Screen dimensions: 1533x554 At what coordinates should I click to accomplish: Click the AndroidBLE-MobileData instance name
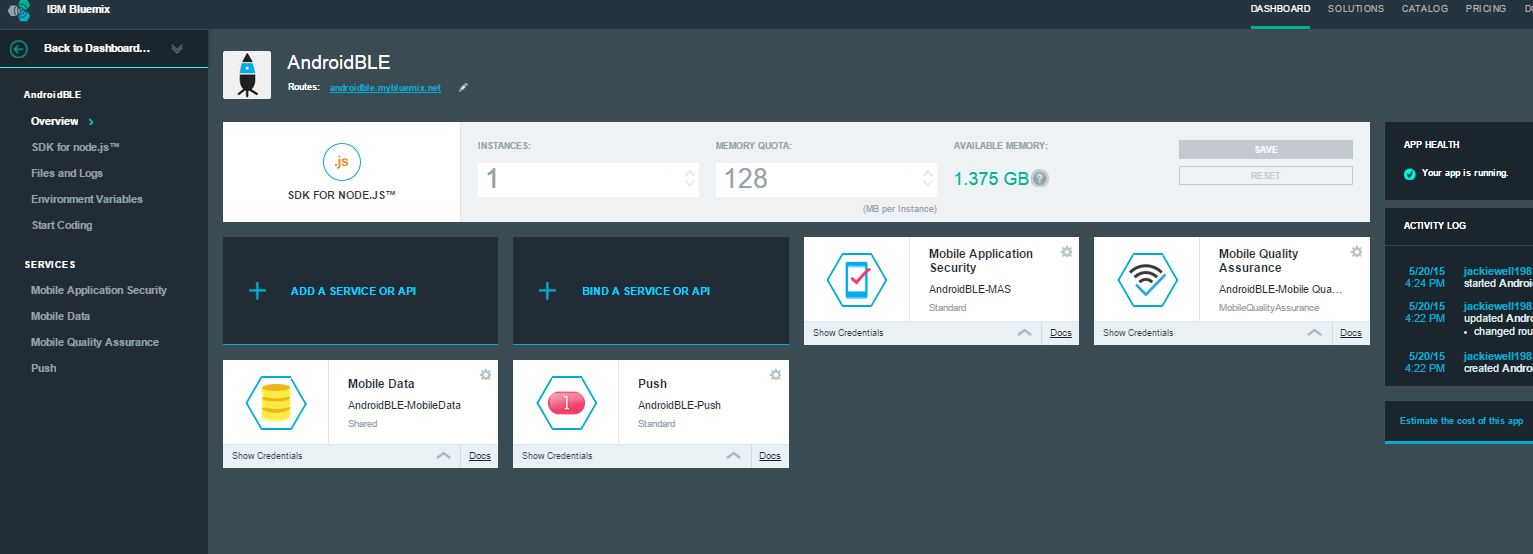404,405
